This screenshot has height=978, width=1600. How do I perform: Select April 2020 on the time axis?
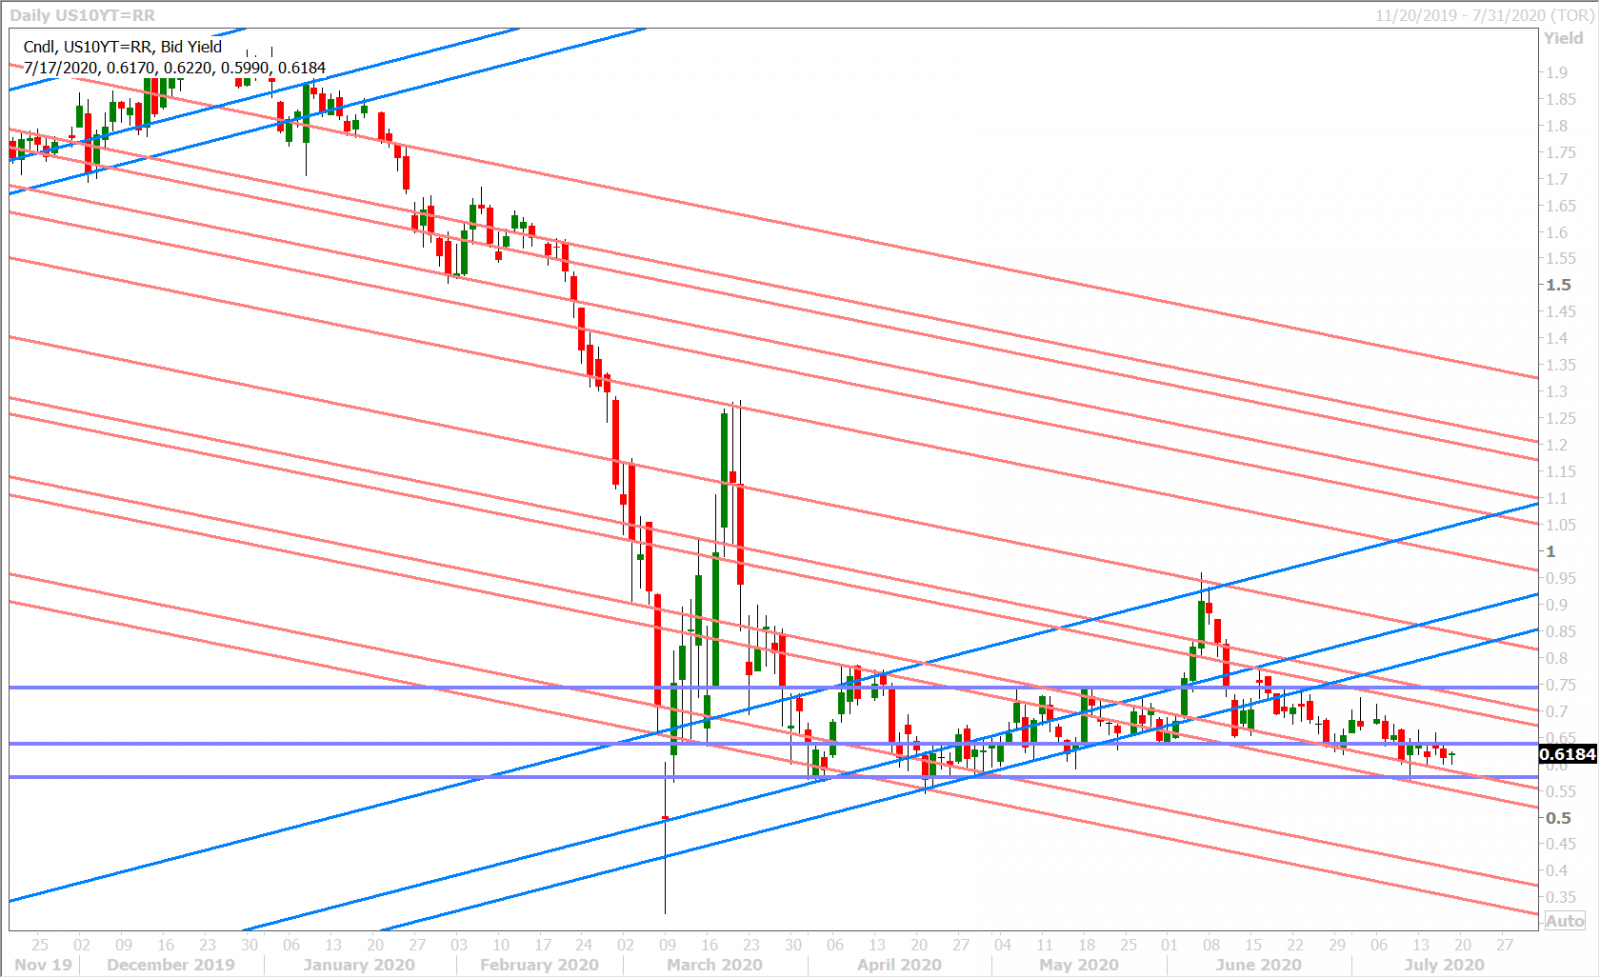[x=899, y=965]
